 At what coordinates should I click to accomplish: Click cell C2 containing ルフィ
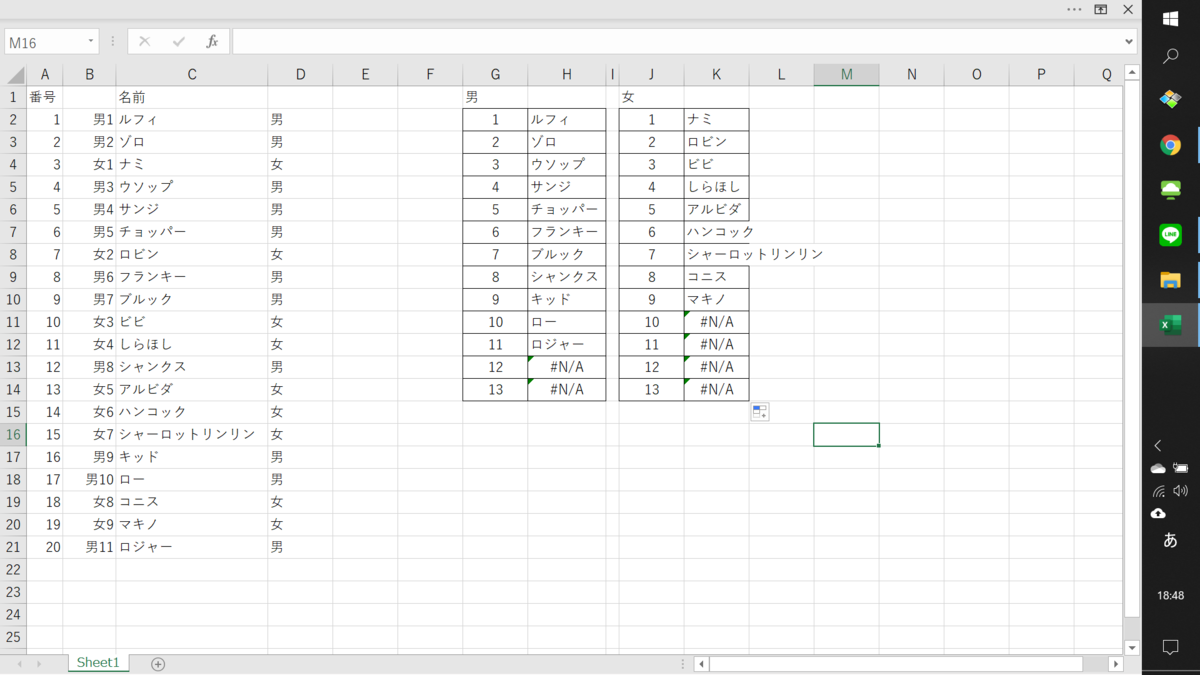192,120
